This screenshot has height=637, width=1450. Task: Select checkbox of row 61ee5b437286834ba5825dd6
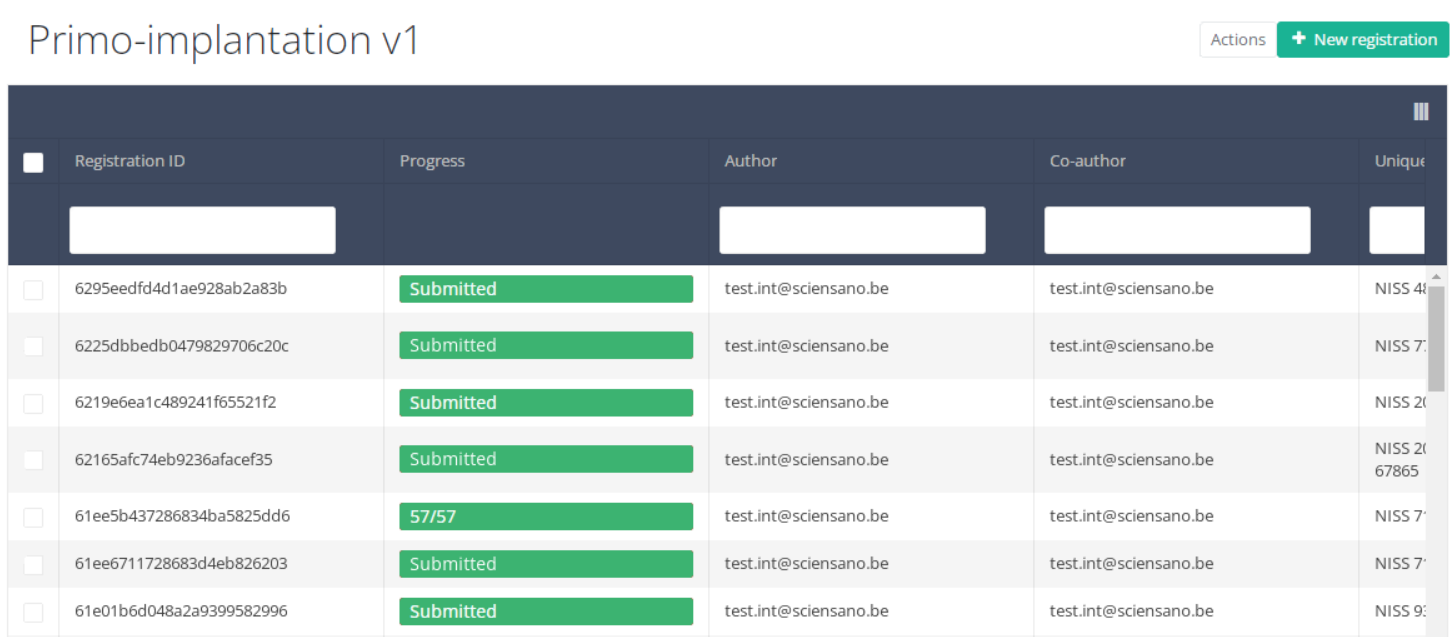(33, 517)
